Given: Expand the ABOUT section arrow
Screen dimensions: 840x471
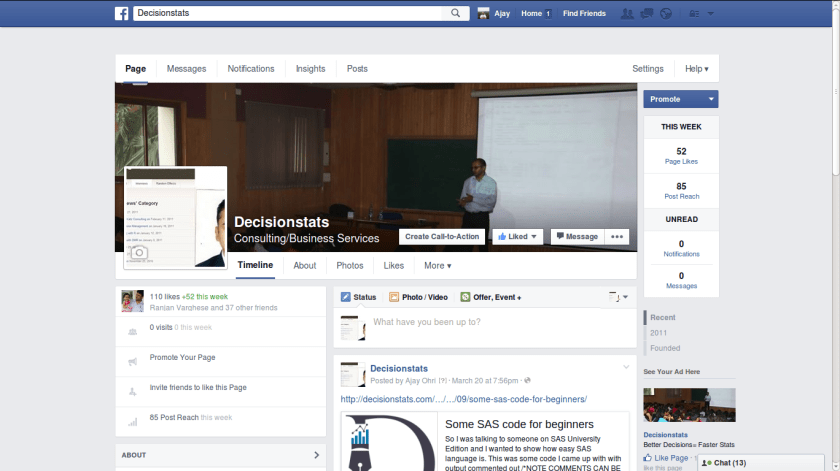Looking at the screenshot, I should point(317,455).
